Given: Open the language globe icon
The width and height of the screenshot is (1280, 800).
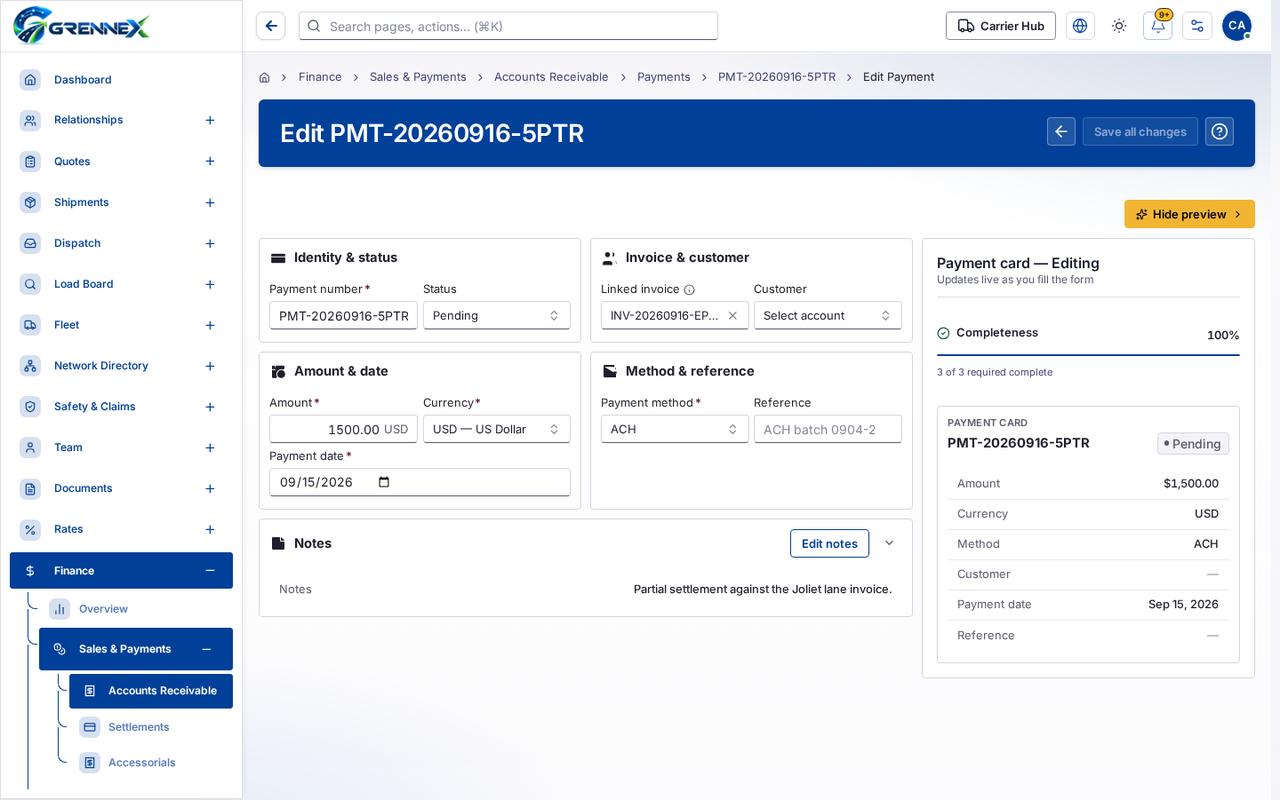Looking at the screenshot, I should pyautogui.click(x=1080, y=26).
